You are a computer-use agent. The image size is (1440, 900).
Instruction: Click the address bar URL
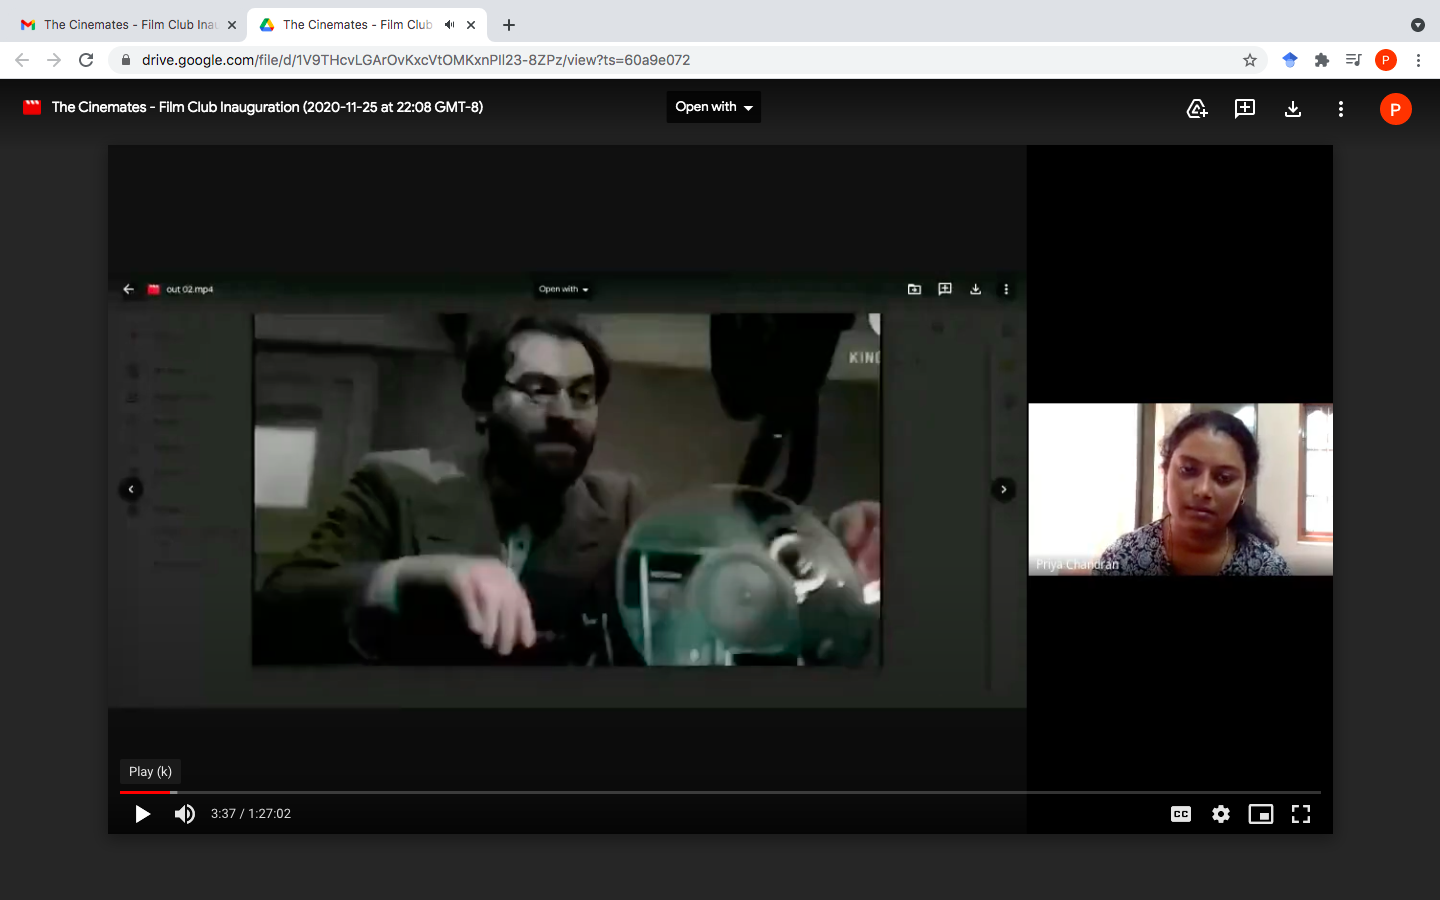[x=416, y=60]
